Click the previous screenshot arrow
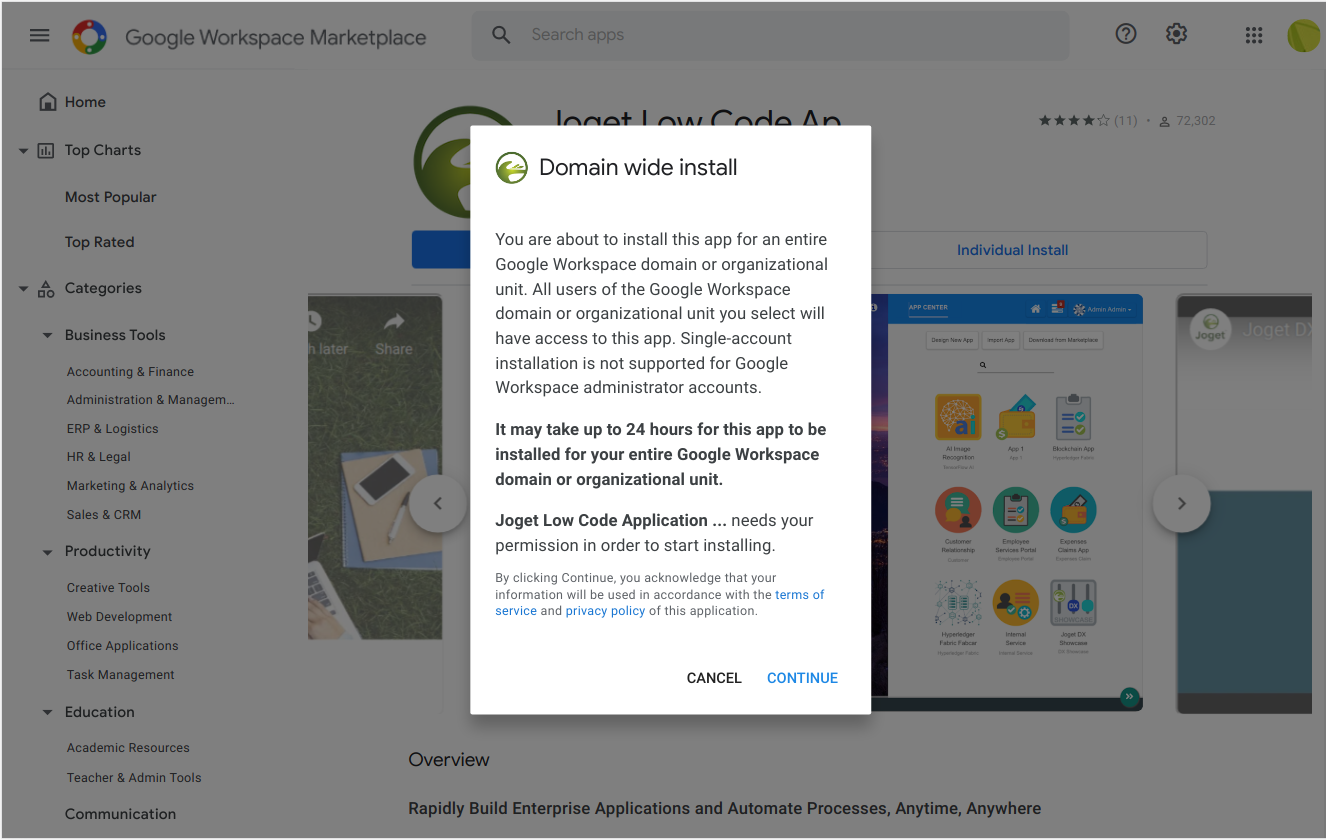 (x=437, y=503)
